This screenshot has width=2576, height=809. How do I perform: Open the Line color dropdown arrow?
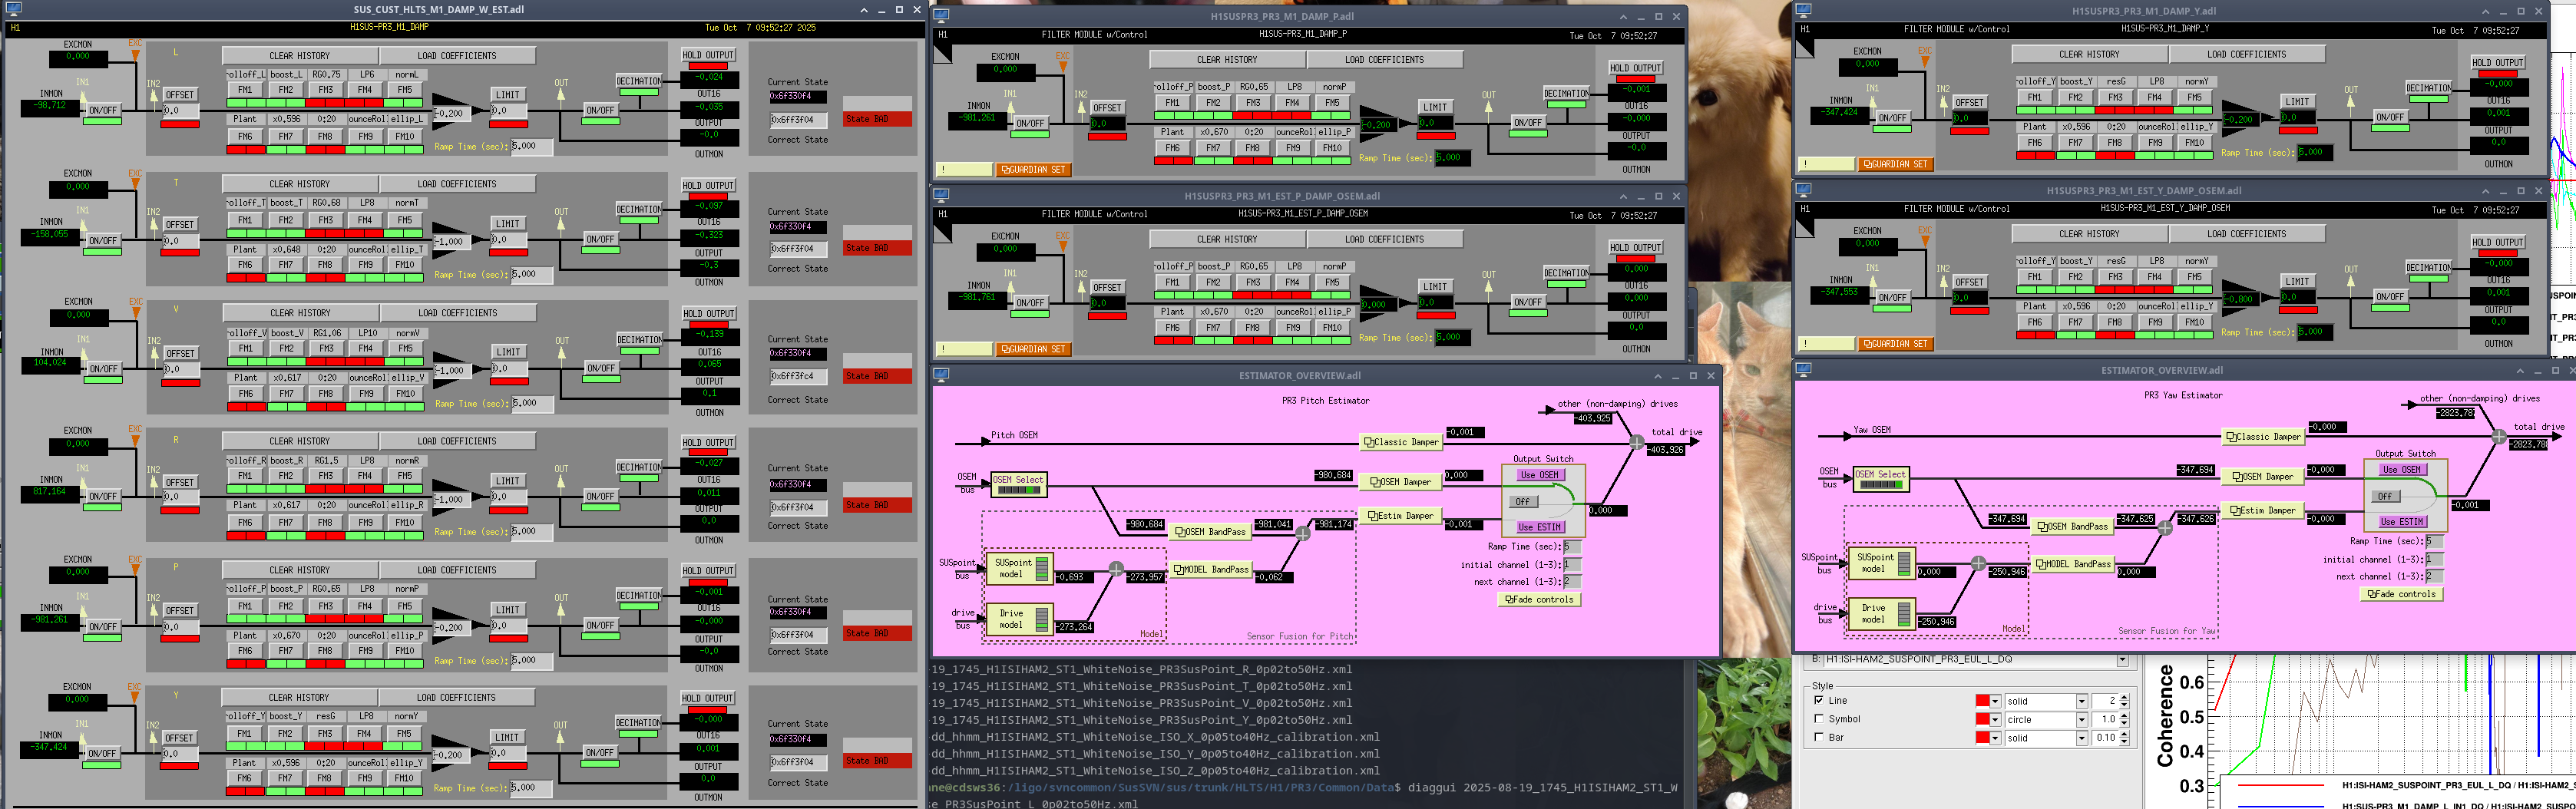click(x=1994, y=702)
